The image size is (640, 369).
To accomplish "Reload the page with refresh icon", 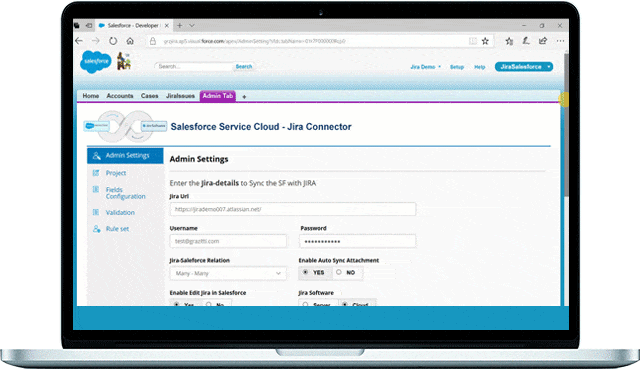I will tap(113, 41).
